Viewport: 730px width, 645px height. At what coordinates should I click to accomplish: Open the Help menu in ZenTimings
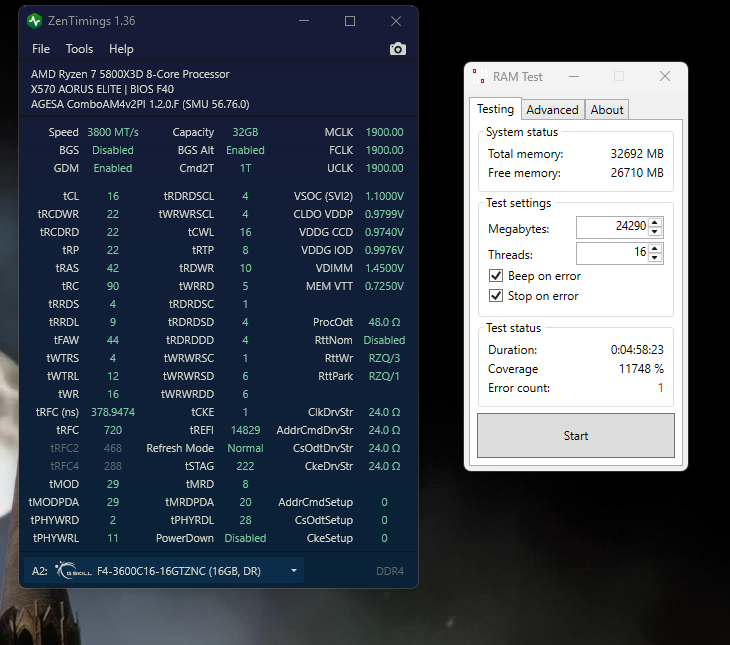pos(121,49)
